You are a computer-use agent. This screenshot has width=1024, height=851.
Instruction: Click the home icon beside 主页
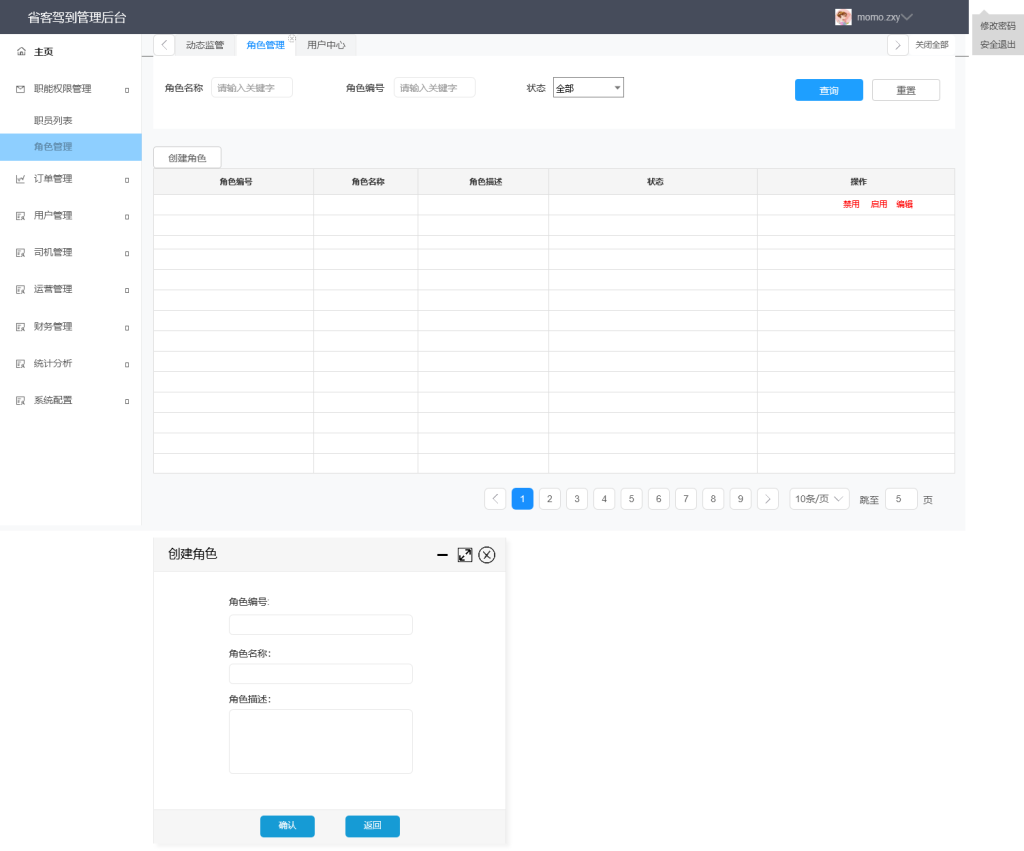click(x=21, y=52)
